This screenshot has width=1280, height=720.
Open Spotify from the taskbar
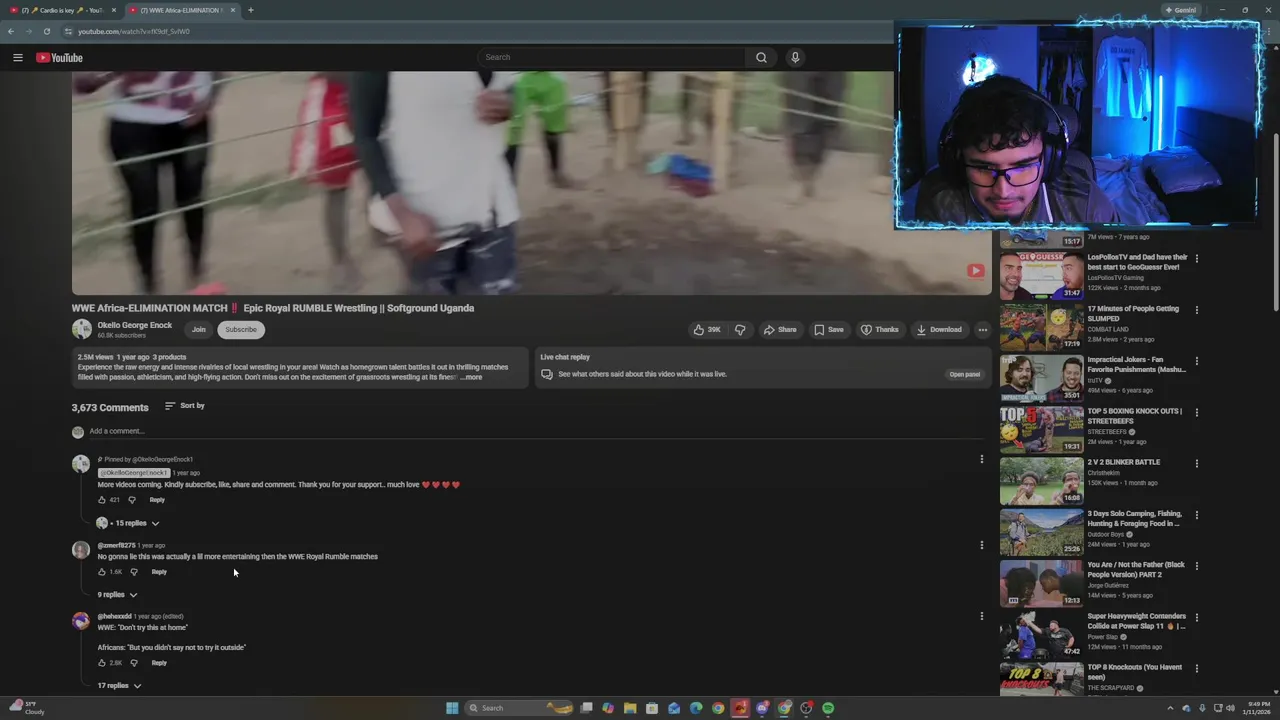click(x=828, y=708)
